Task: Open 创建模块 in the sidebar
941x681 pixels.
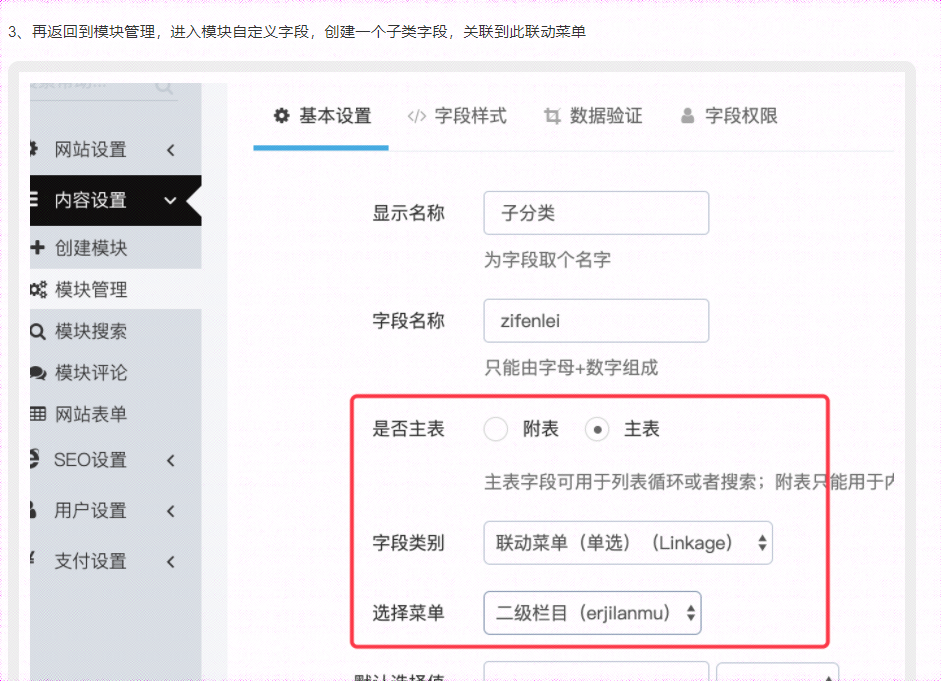Action: [x=115, y=248]
